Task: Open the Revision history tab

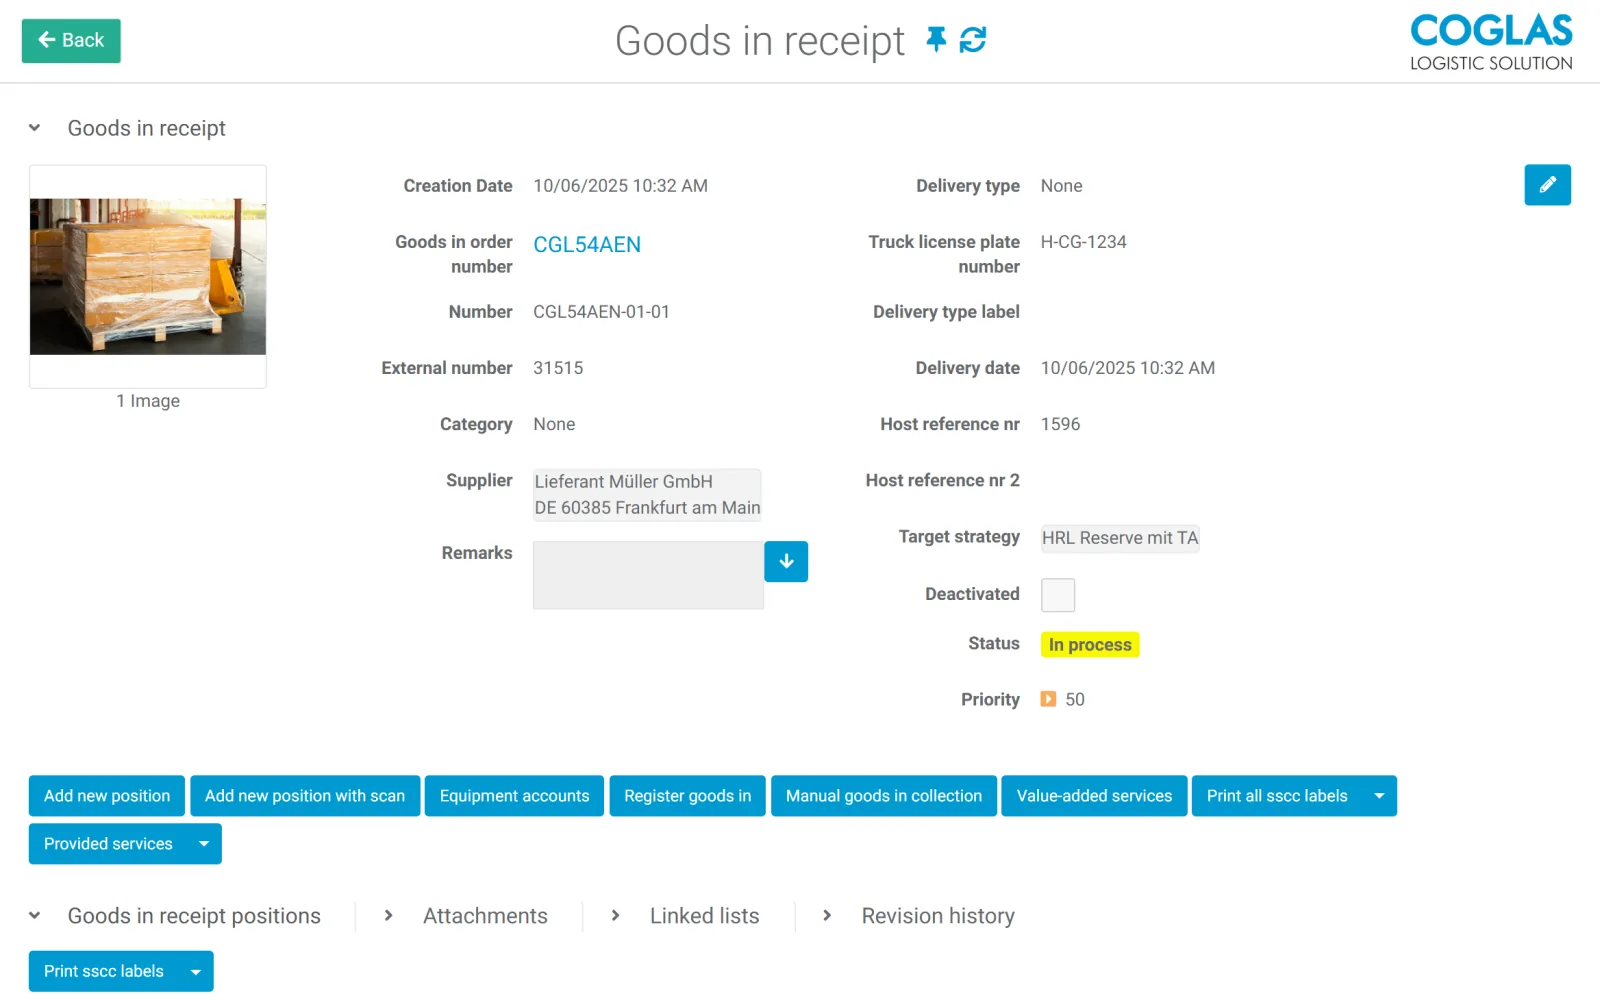Action: 938,916
